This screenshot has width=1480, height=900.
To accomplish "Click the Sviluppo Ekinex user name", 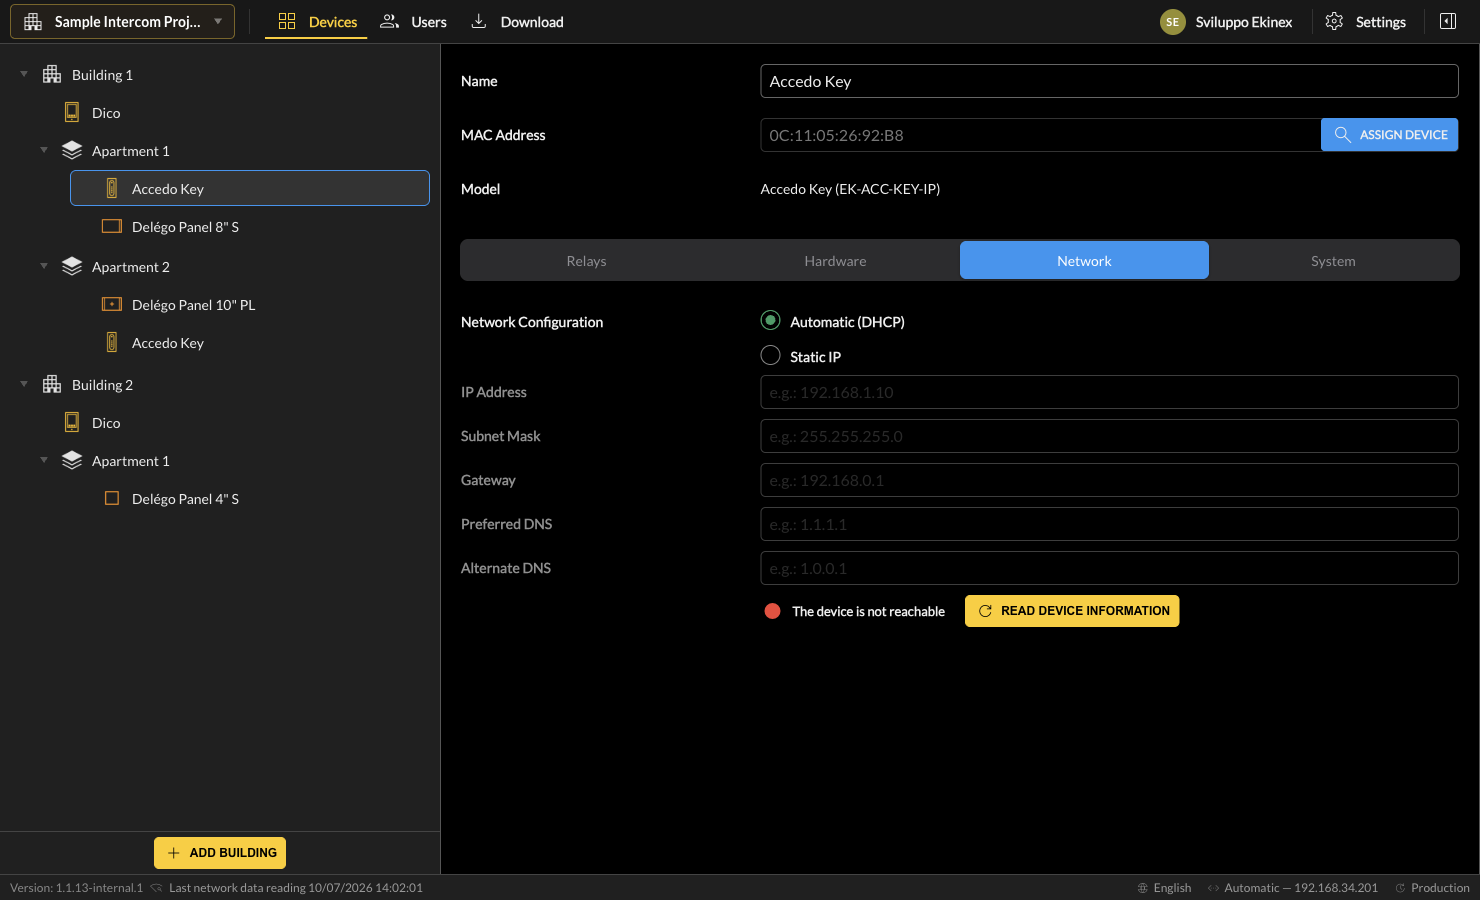I will (1243, 22).
